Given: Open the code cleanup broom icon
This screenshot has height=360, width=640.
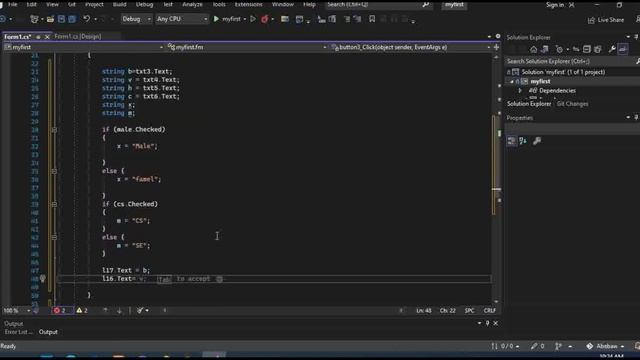Looking at the screenshot, I should point(140,311).
